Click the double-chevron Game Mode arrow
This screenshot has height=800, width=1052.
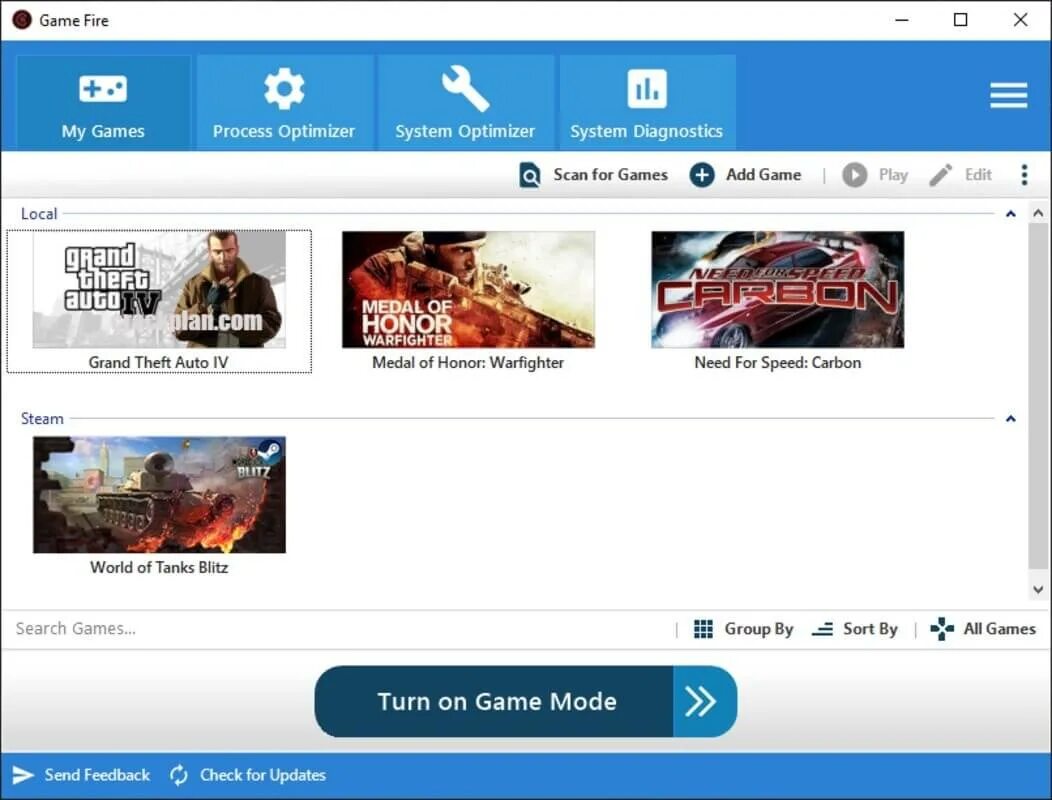[701, 701]
